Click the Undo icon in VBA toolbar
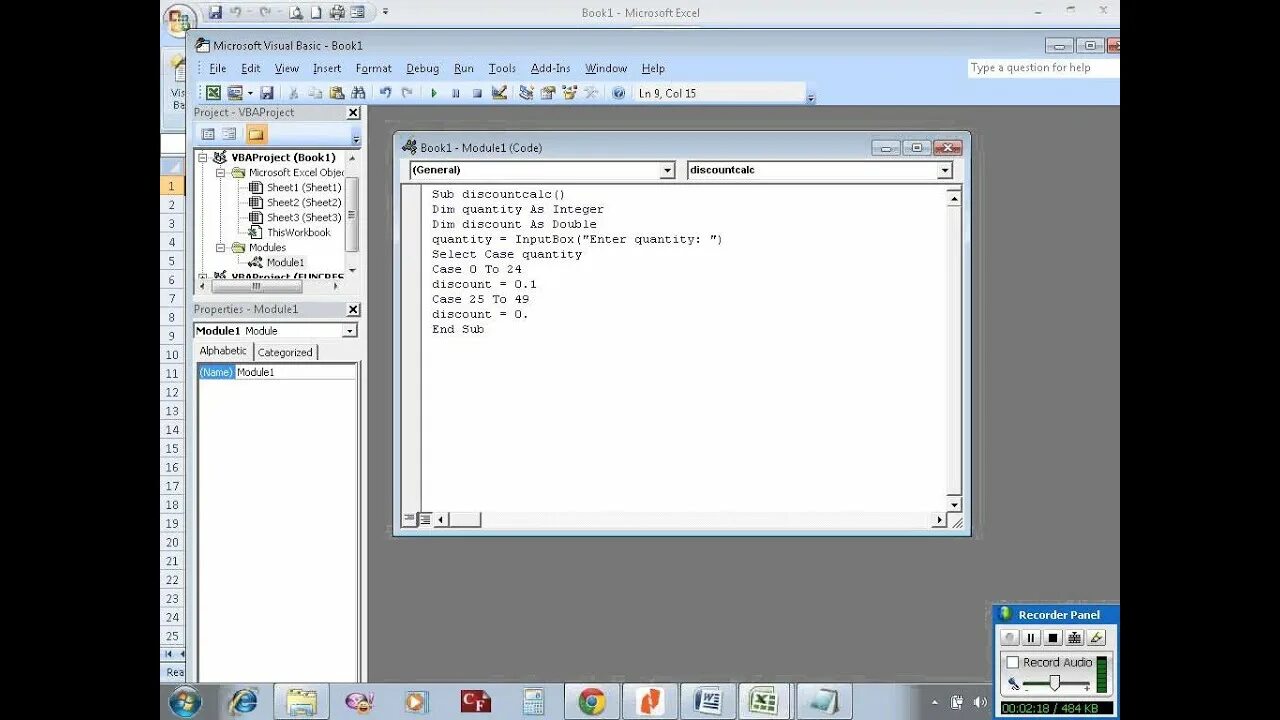Screen dimensions: 1280x720 (385, 93)
